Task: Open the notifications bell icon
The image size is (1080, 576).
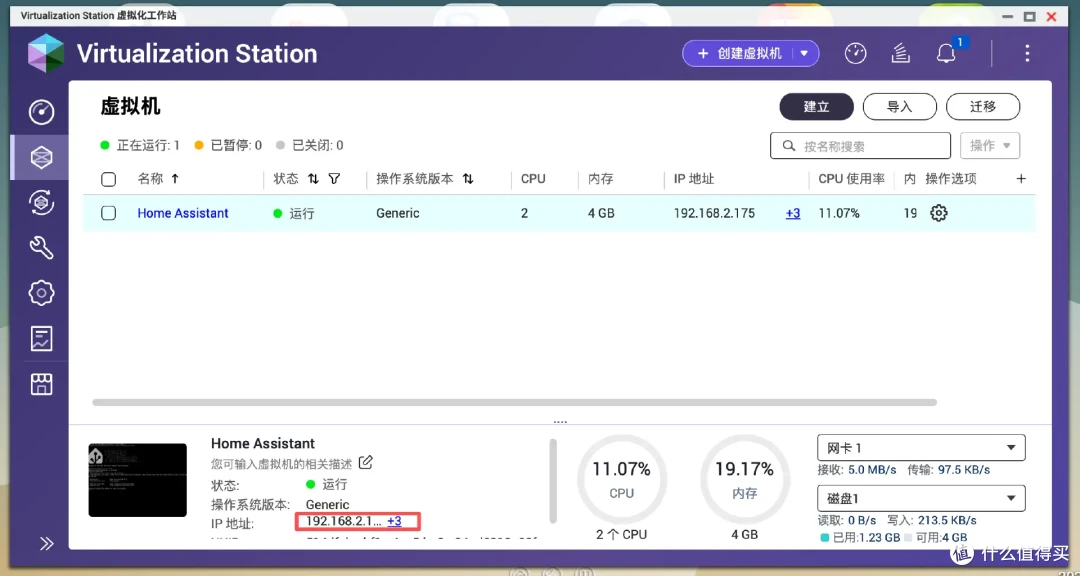Action: (x=946, y=53)
